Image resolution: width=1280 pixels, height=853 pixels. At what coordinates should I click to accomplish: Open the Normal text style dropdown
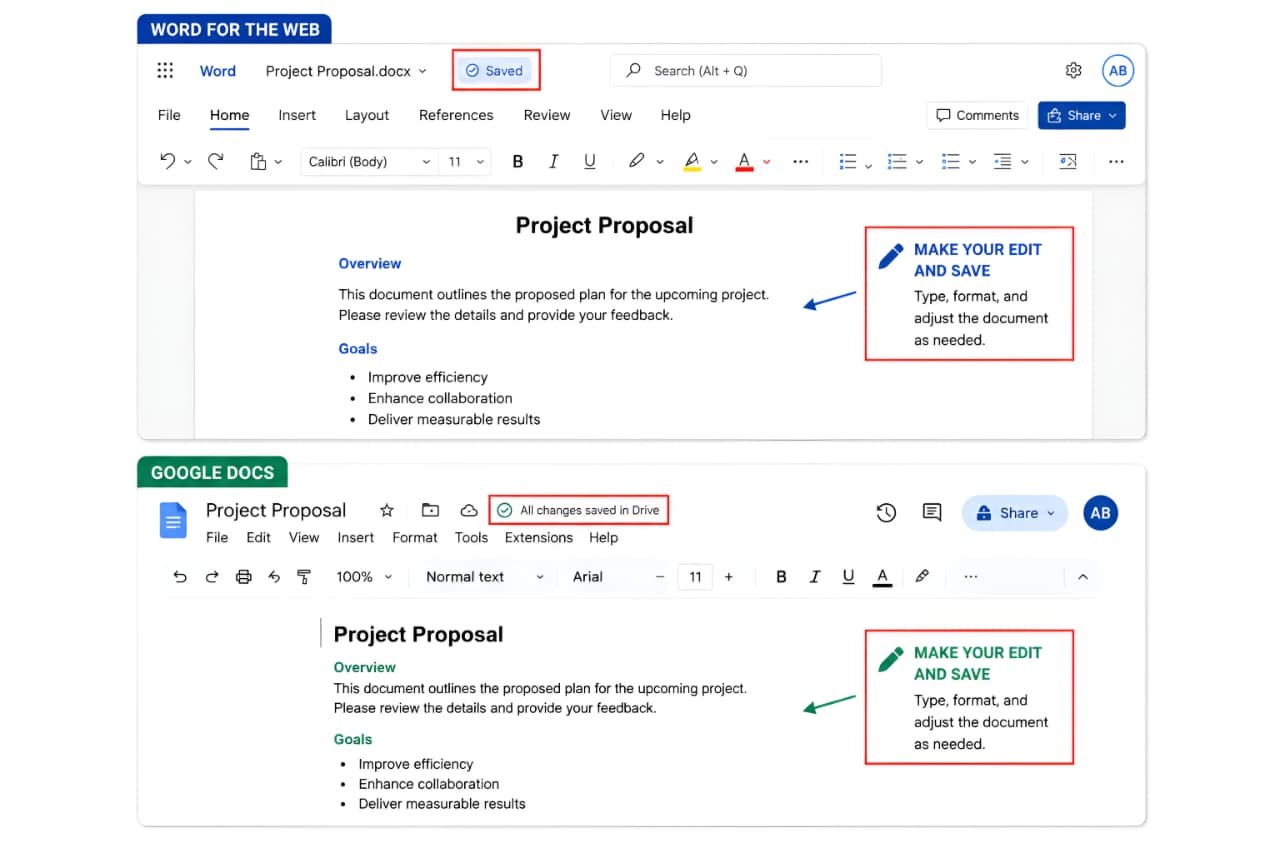click(x=485, y=577)
